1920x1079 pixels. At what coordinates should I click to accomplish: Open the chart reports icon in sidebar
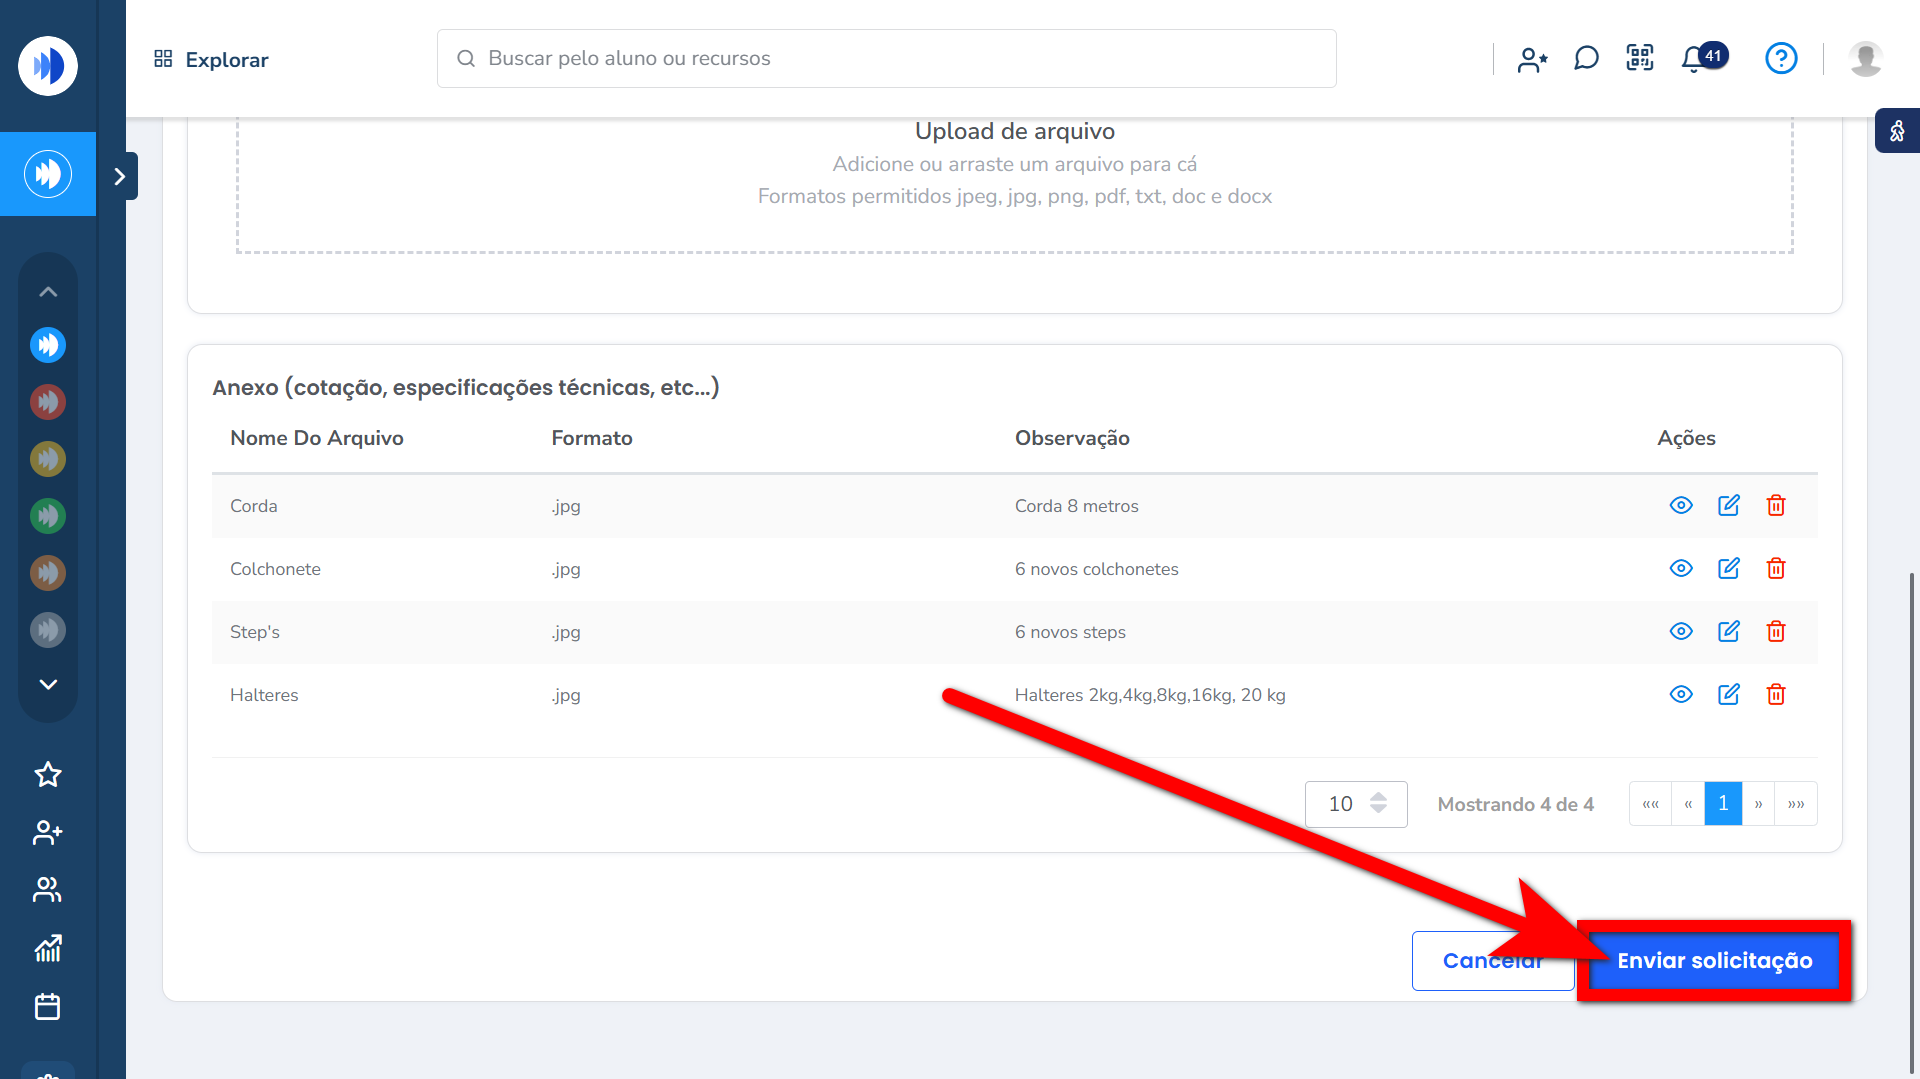coord(48,948)
